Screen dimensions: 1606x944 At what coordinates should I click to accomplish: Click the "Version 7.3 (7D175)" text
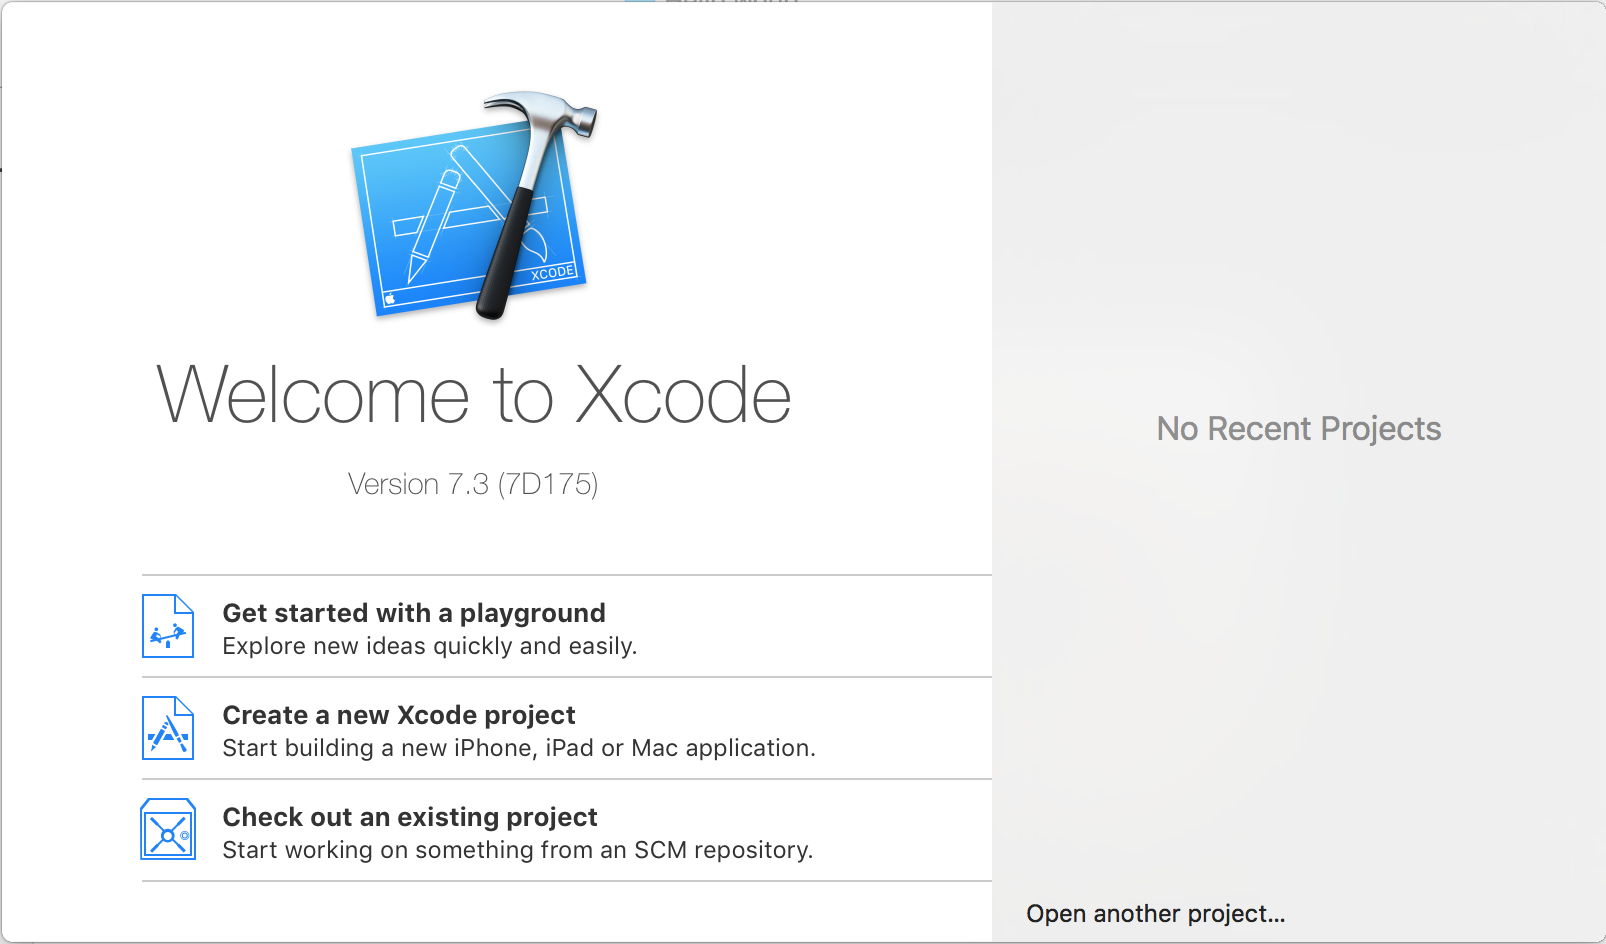[473, 484]
